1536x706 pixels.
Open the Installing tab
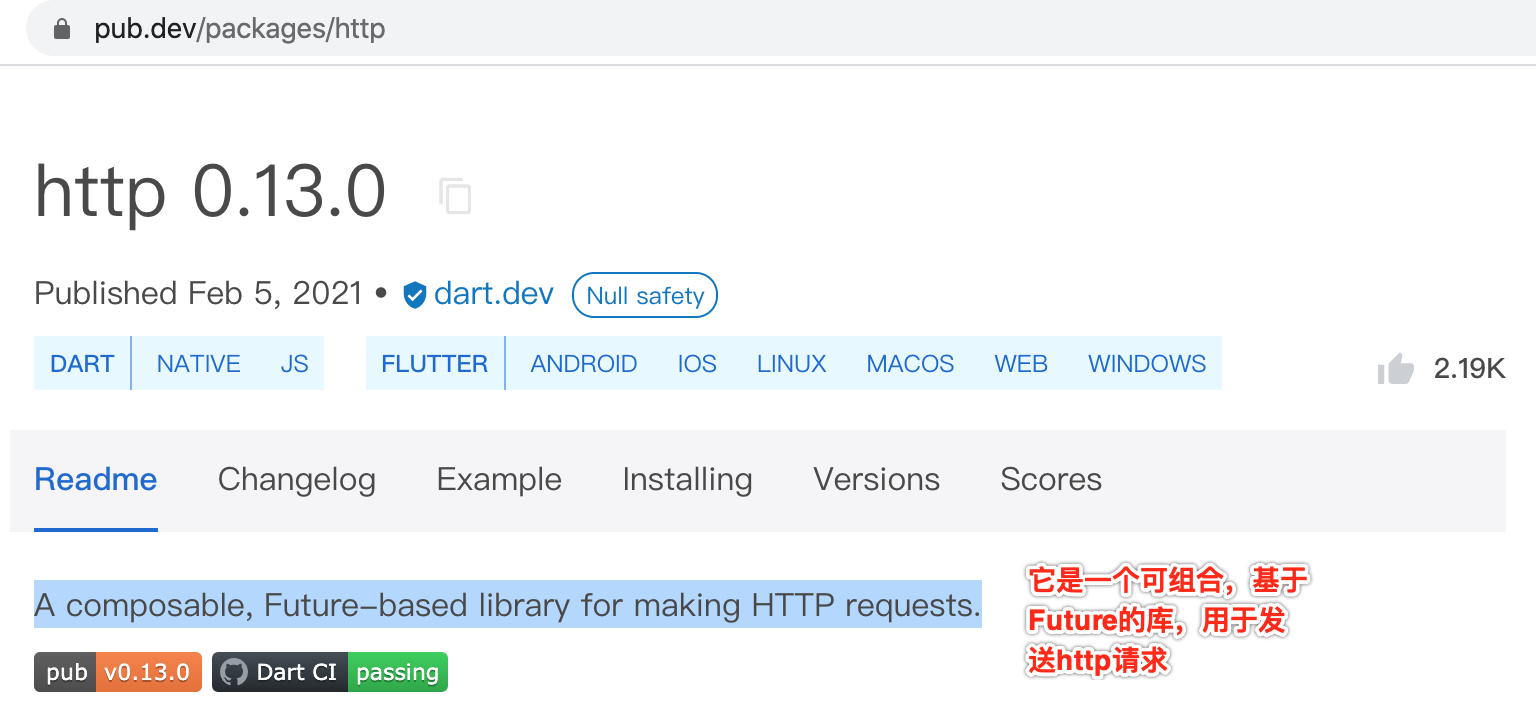687,480
